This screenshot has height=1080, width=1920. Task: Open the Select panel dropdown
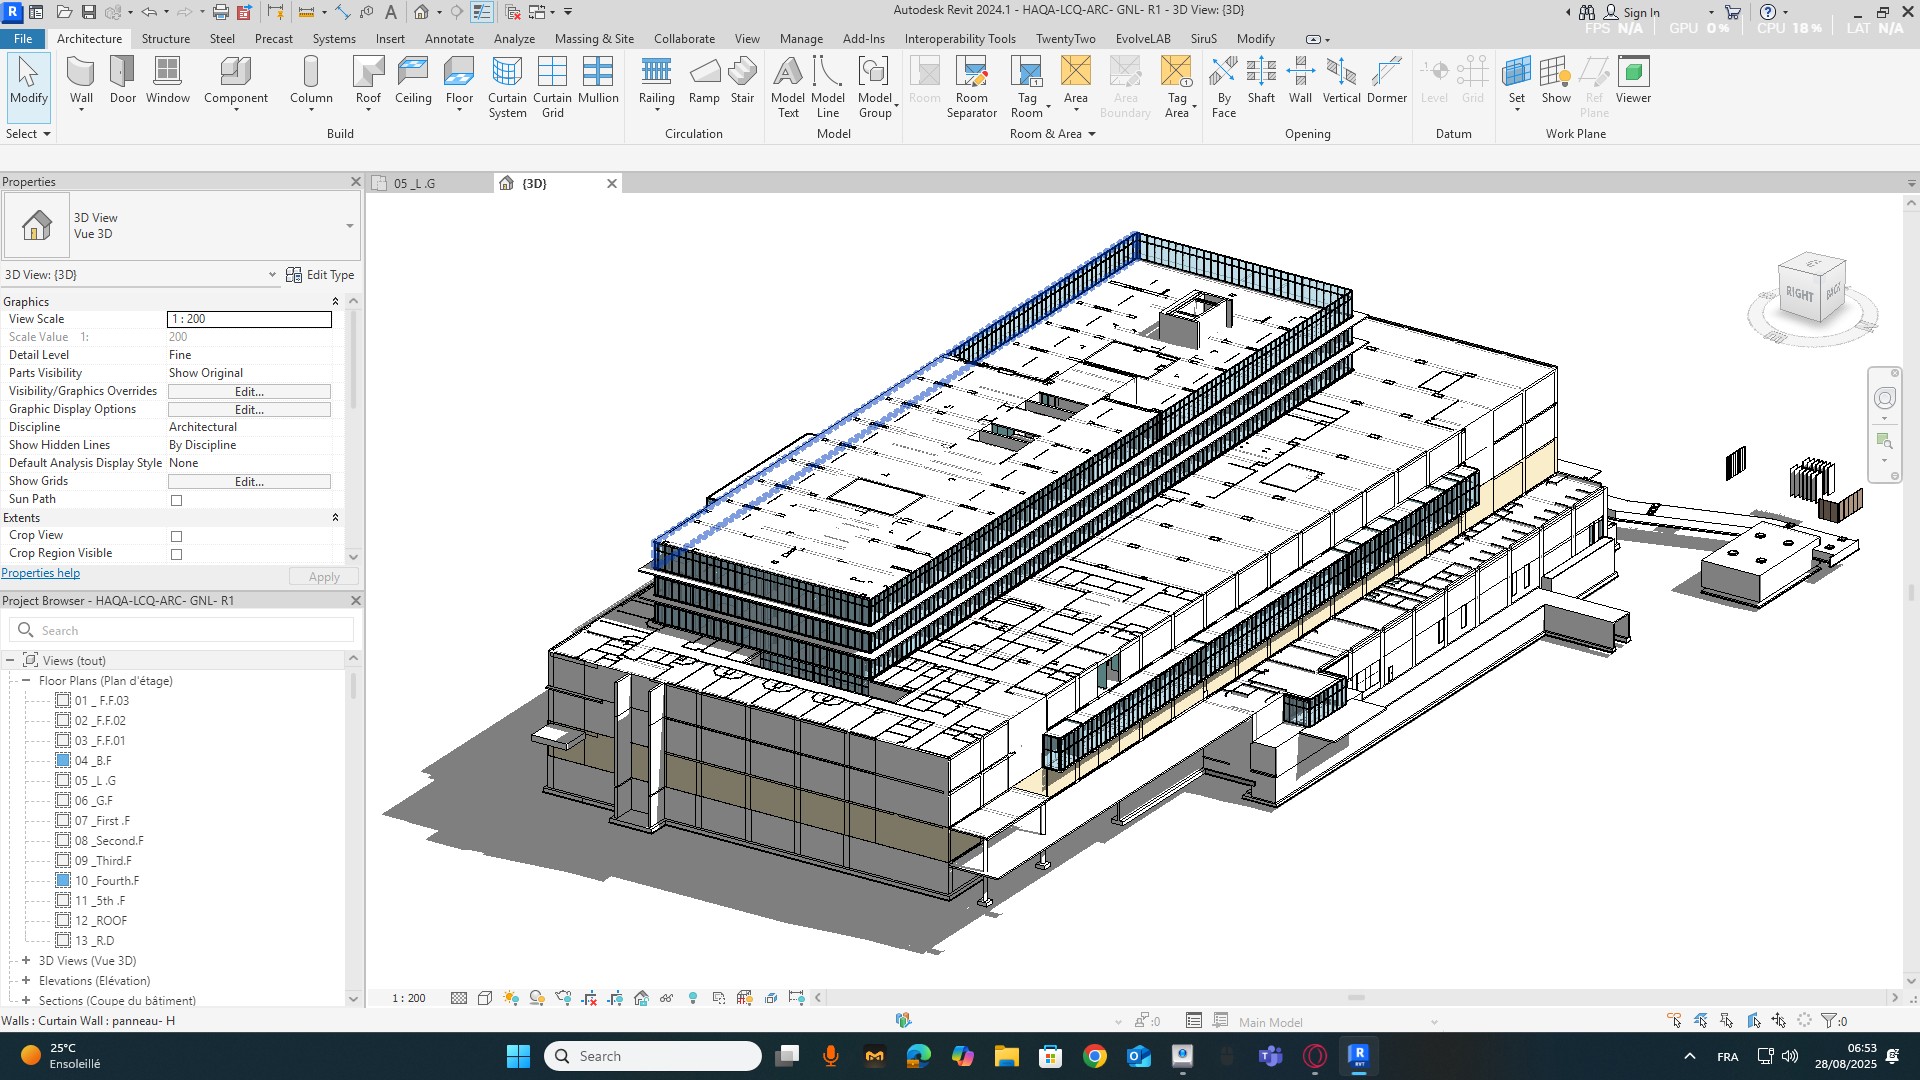coord(28,134)
